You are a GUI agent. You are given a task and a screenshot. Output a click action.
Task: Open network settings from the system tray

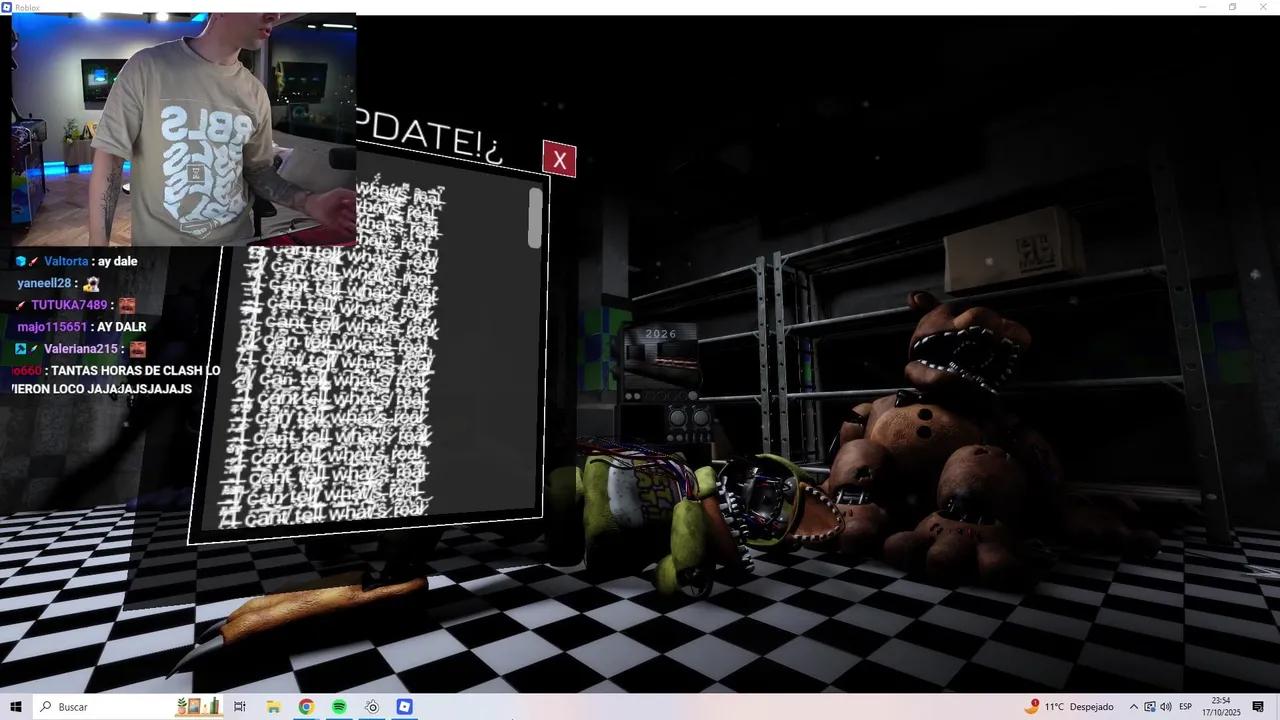(x=1150, y=707)
